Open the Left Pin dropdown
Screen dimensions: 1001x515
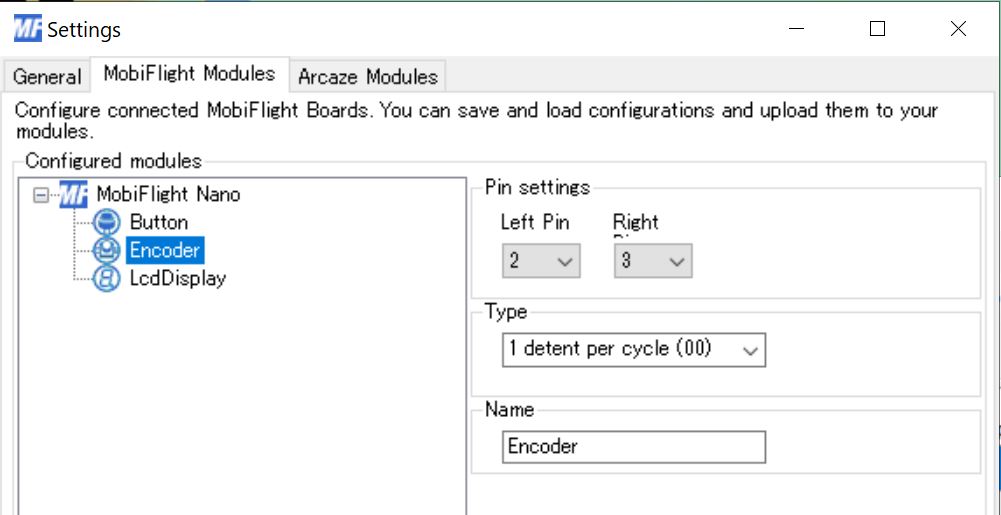coord(541,260)
